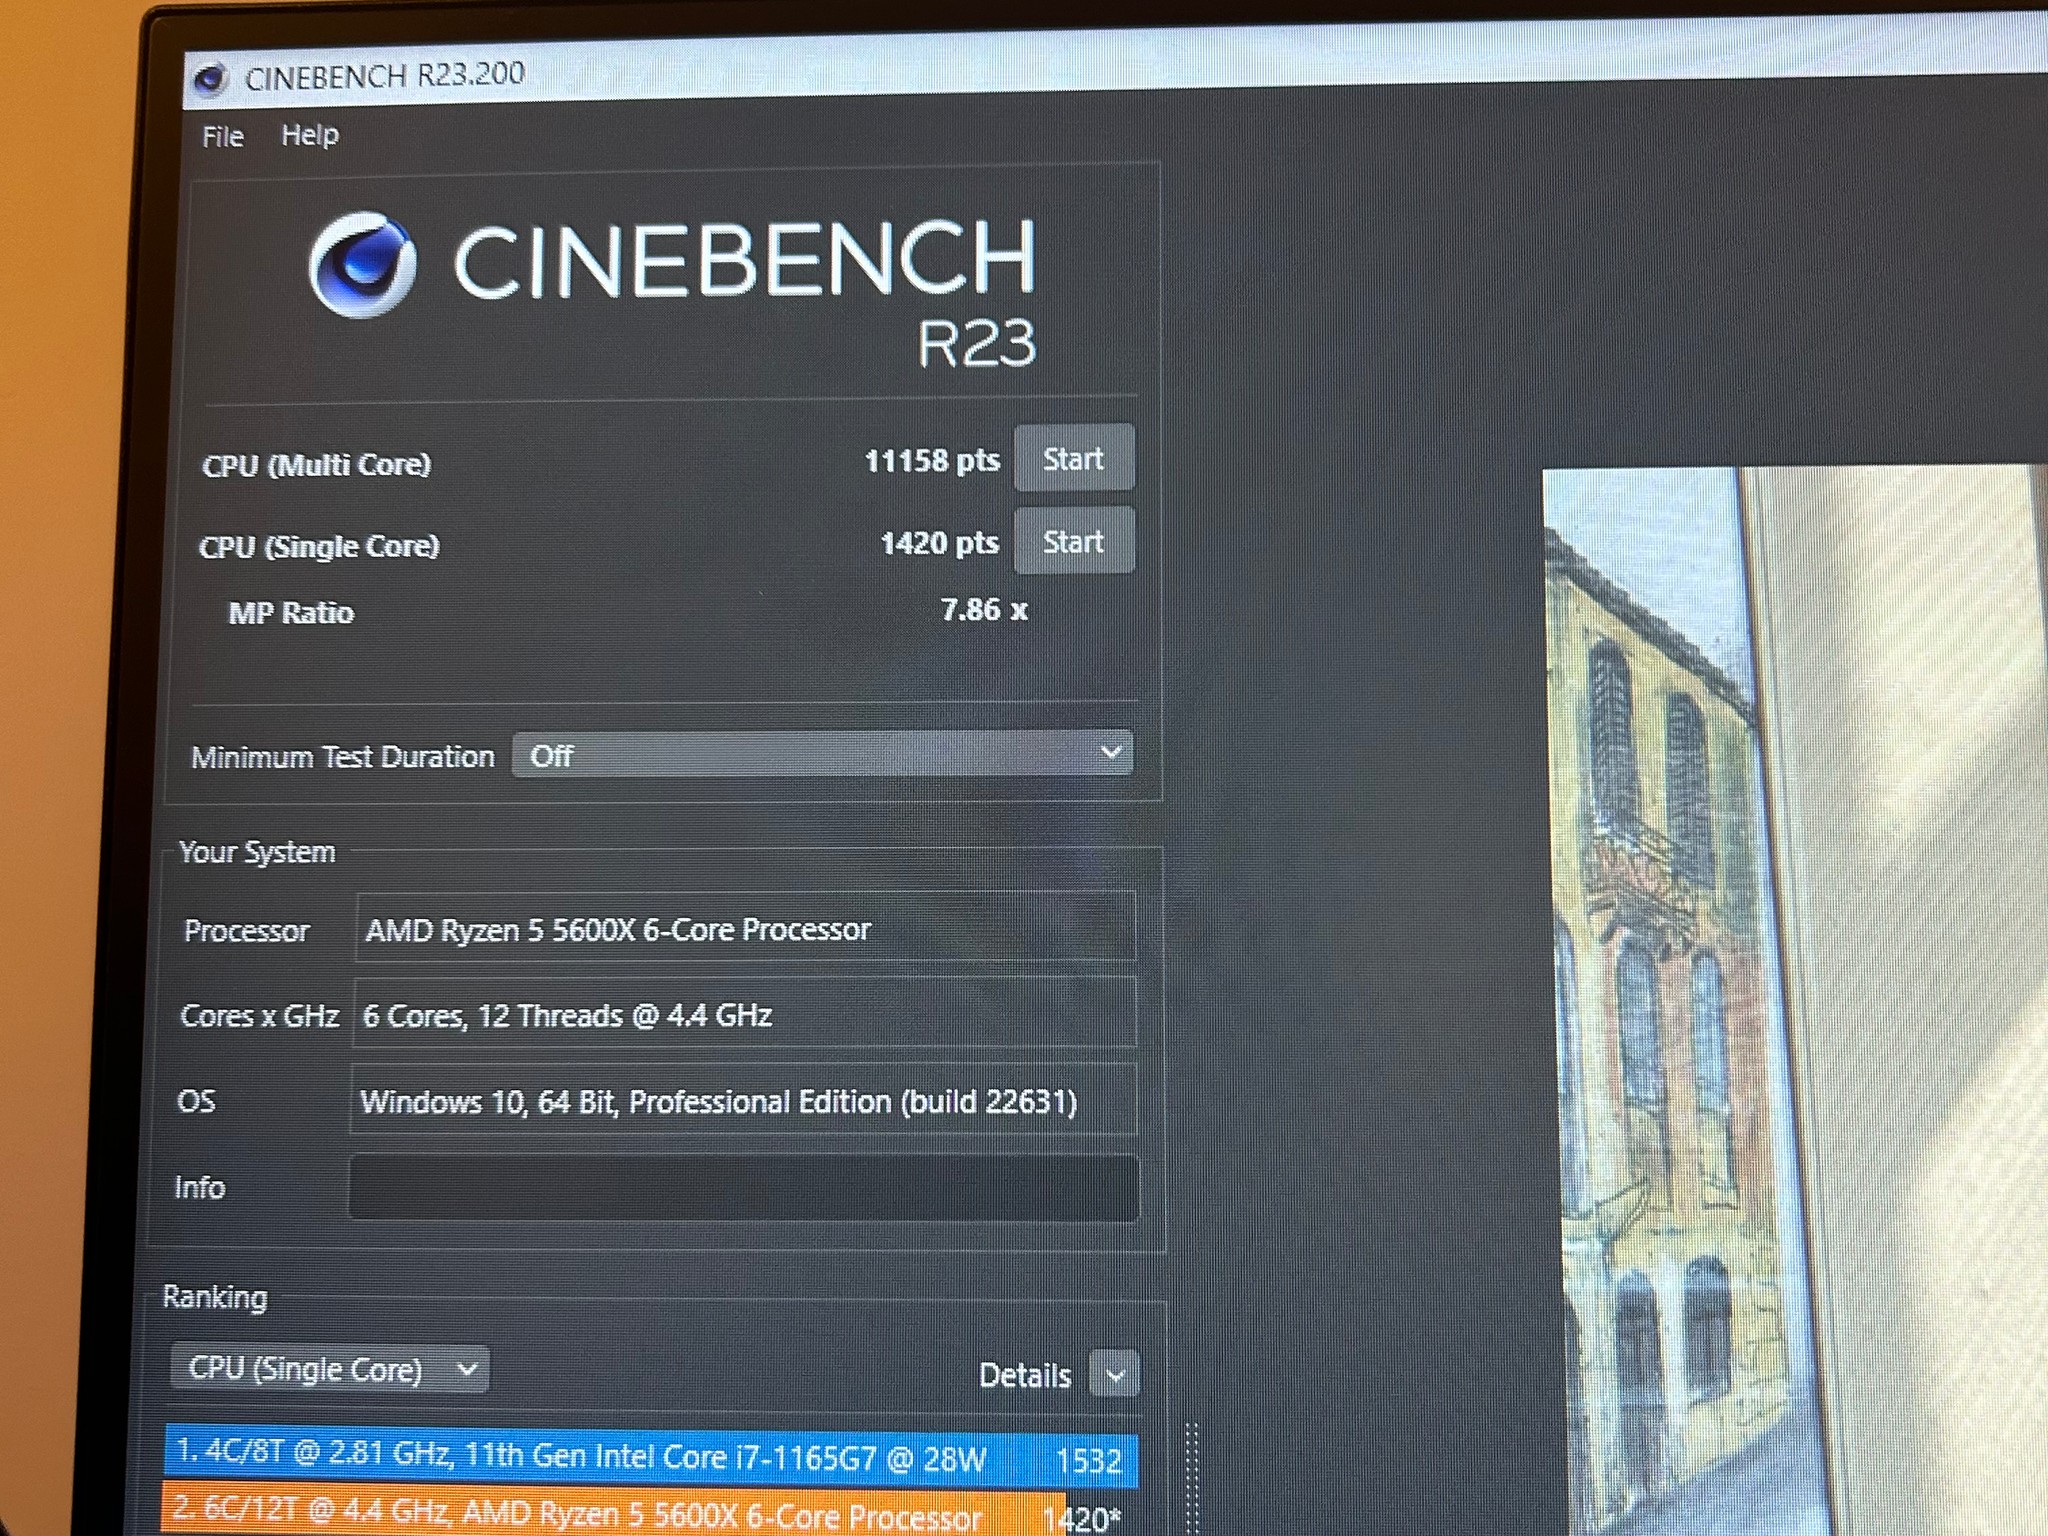2048x1536 pixels.
Task: Open the File menu
Action: (222, 136)
